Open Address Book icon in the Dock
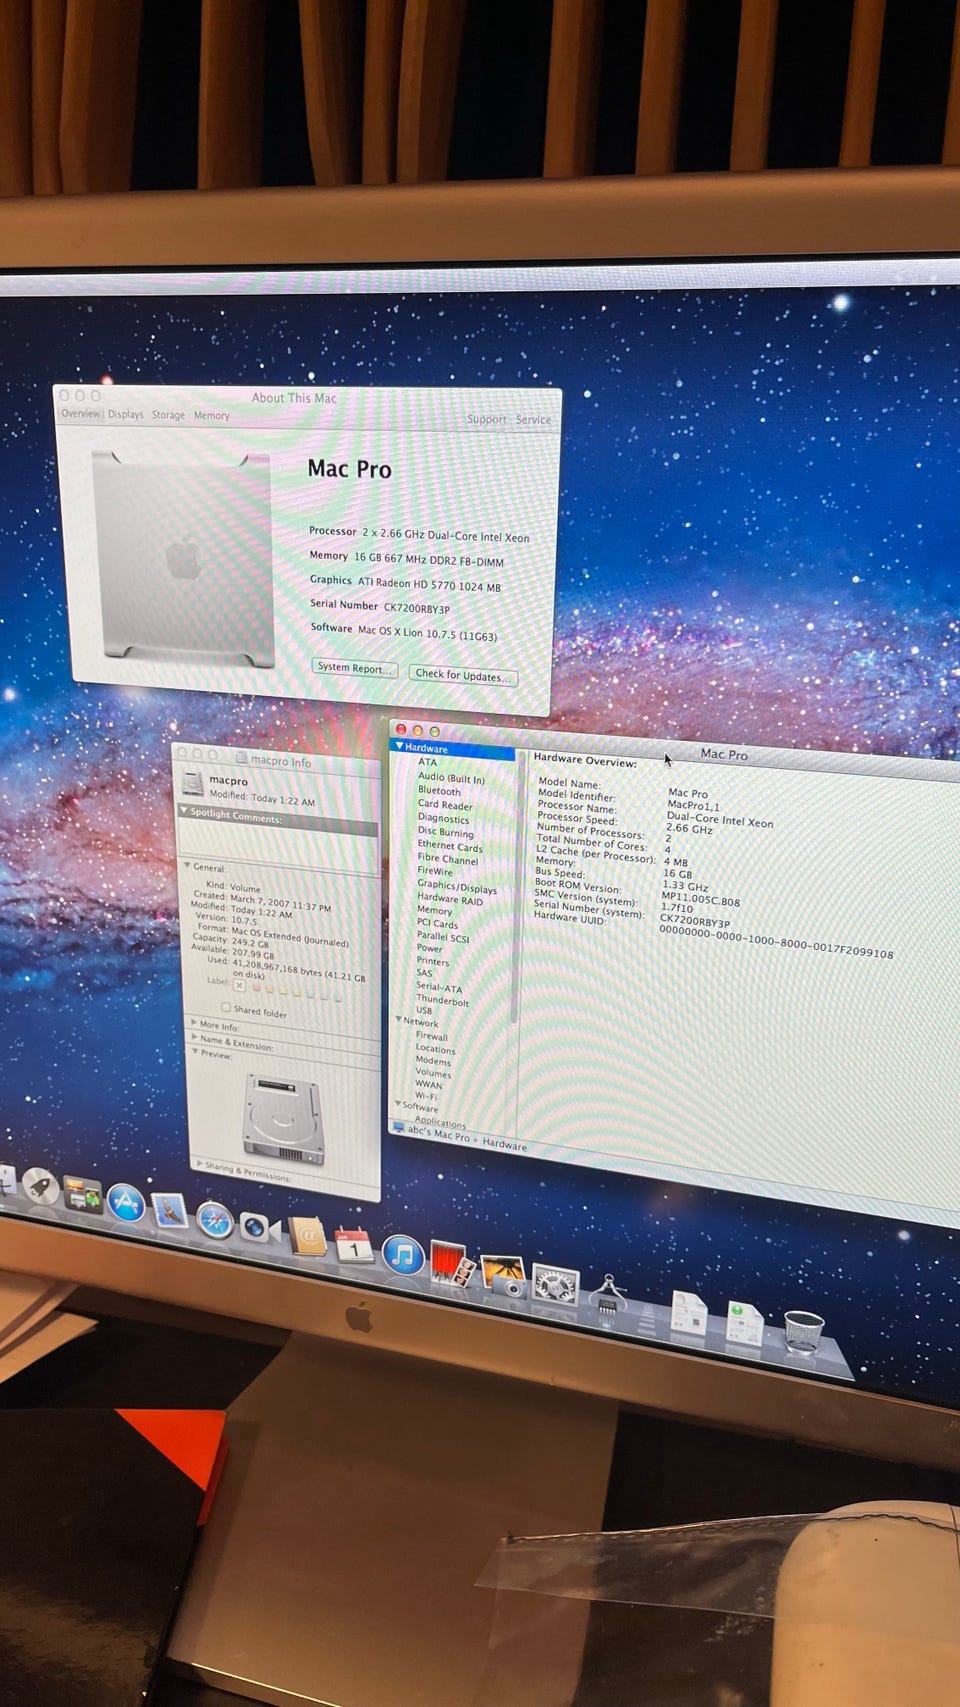The width and height of the screenshot is (960, 1707). 308,1238
